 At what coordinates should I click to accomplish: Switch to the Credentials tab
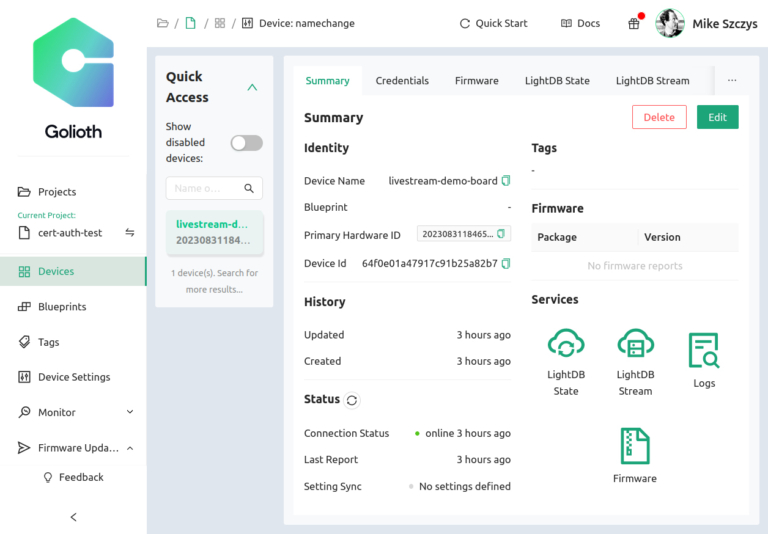tap(402, 80)
